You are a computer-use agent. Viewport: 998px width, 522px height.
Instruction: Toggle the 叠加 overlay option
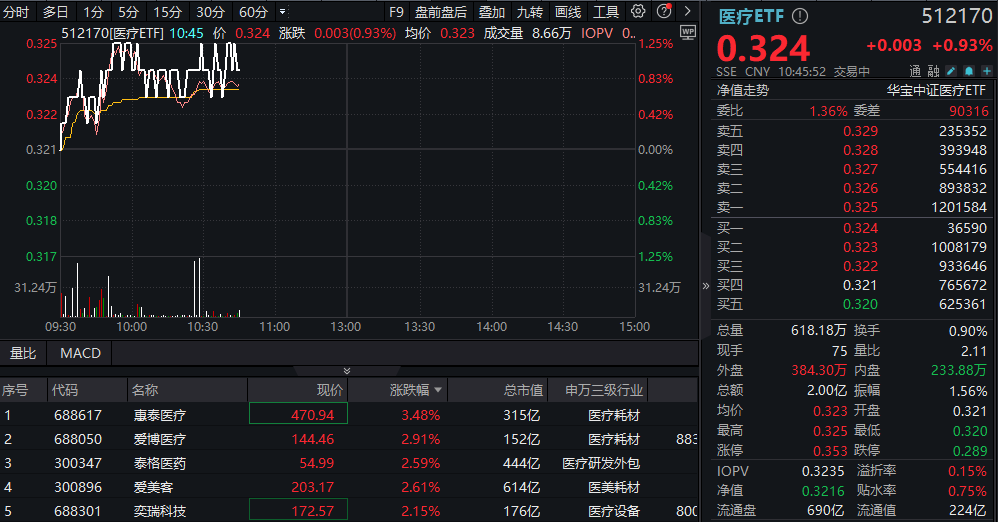pos(491,12)
